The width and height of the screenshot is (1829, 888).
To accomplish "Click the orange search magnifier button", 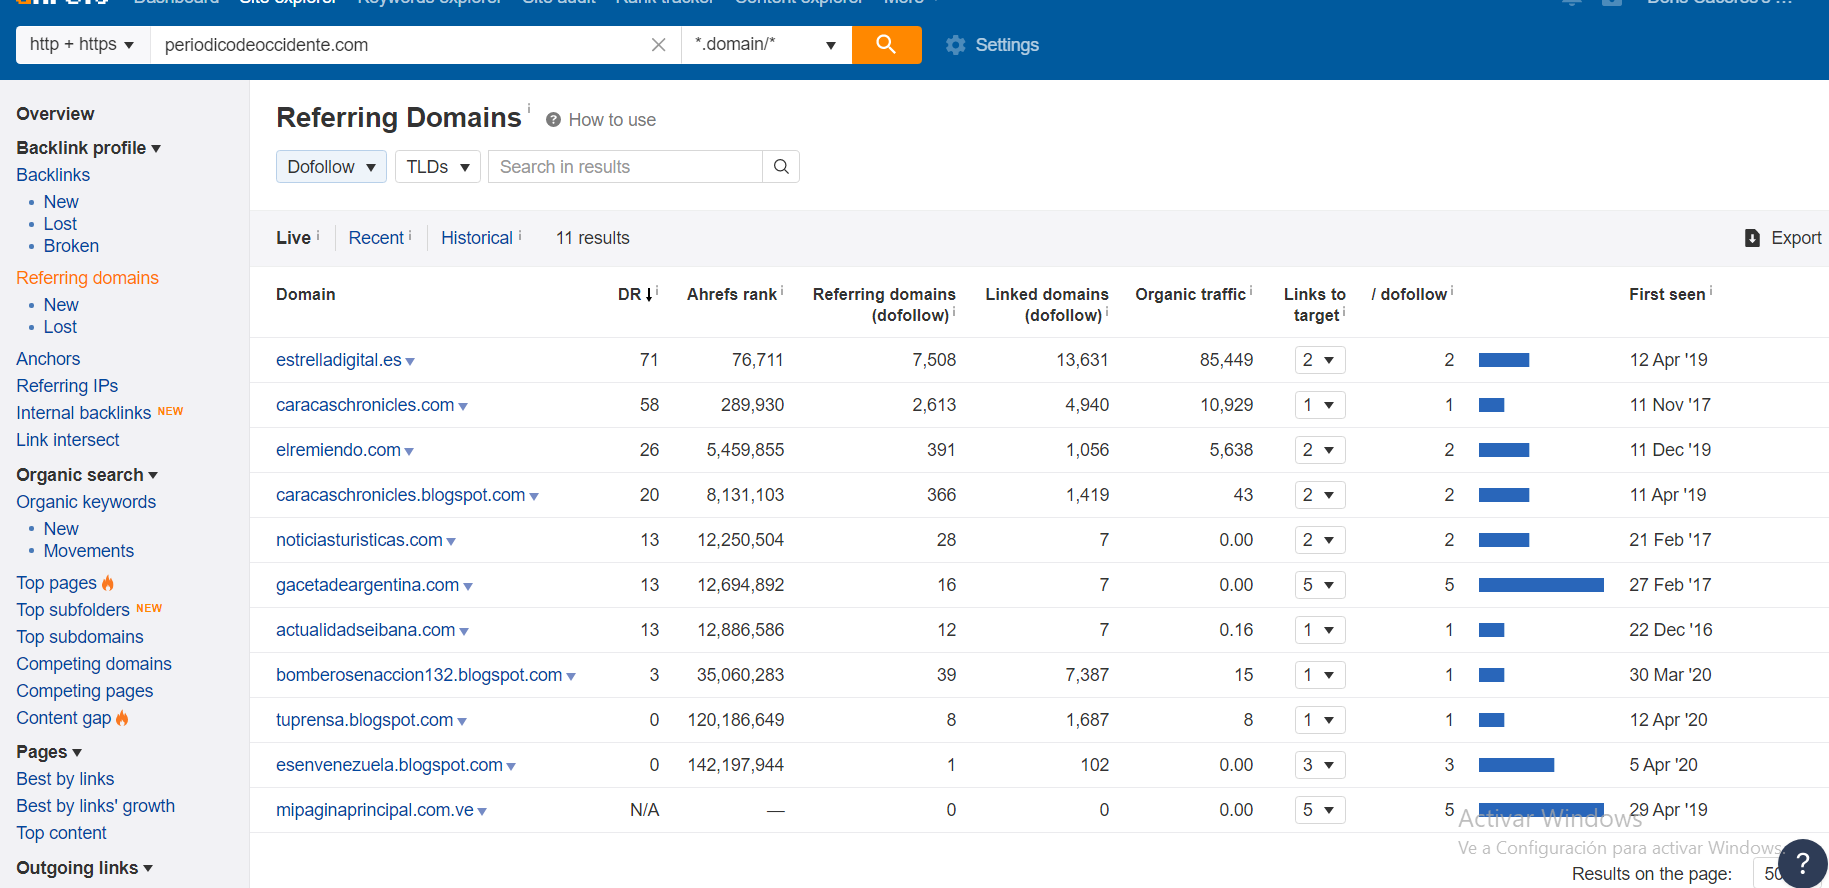I will pos(886,44).
